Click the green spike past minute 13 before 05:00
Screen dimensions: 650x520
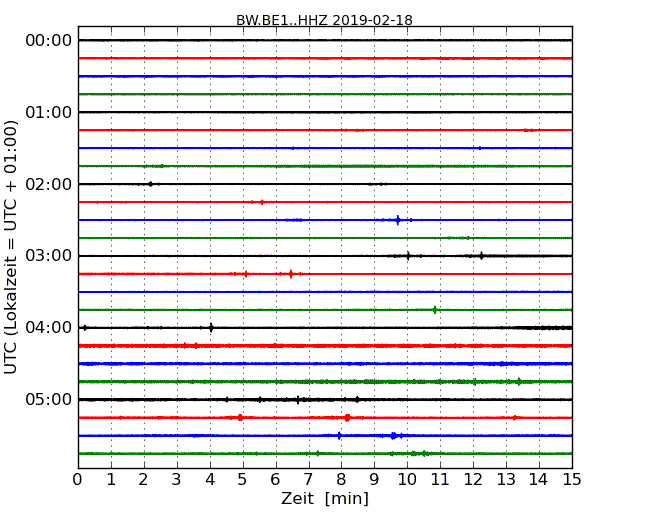tap(519, 381)
